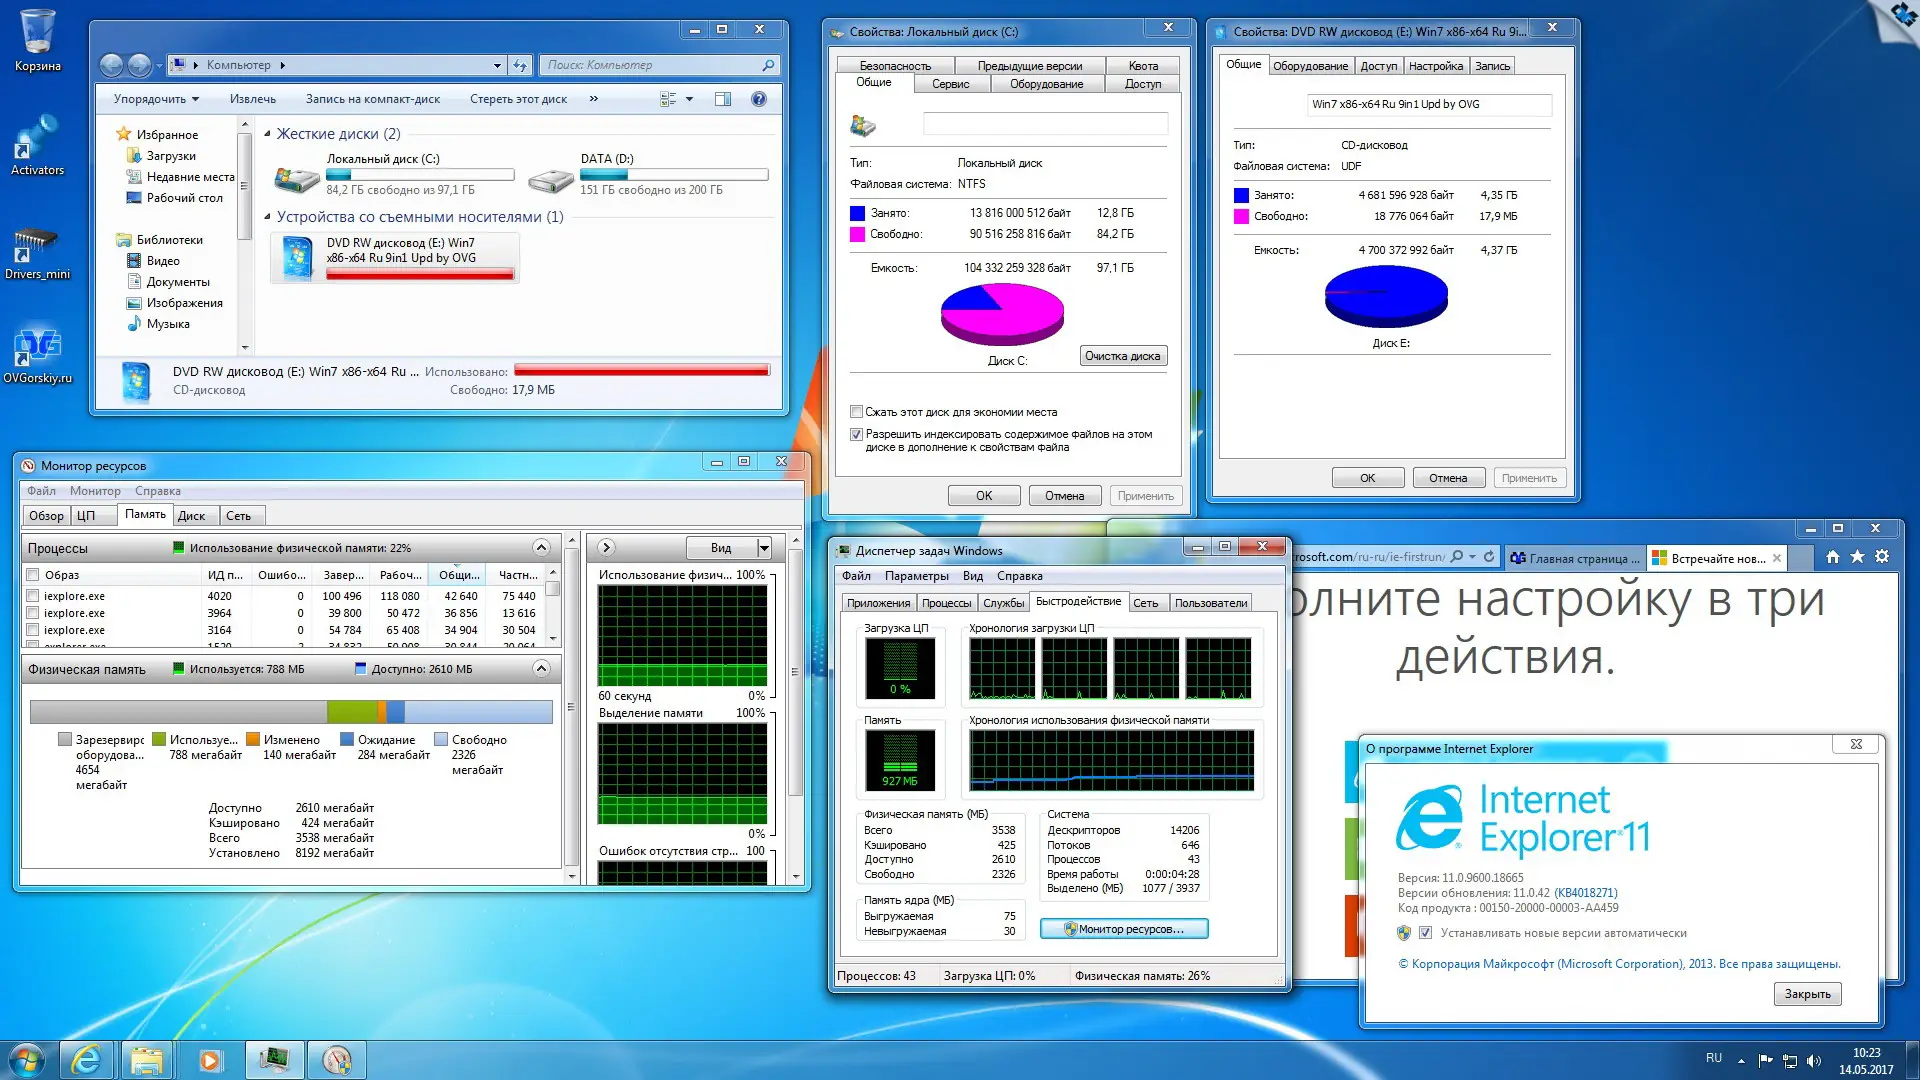
Task: Switch to the Диск tab in Resource Monitor
Action: (x=191, y=516)
